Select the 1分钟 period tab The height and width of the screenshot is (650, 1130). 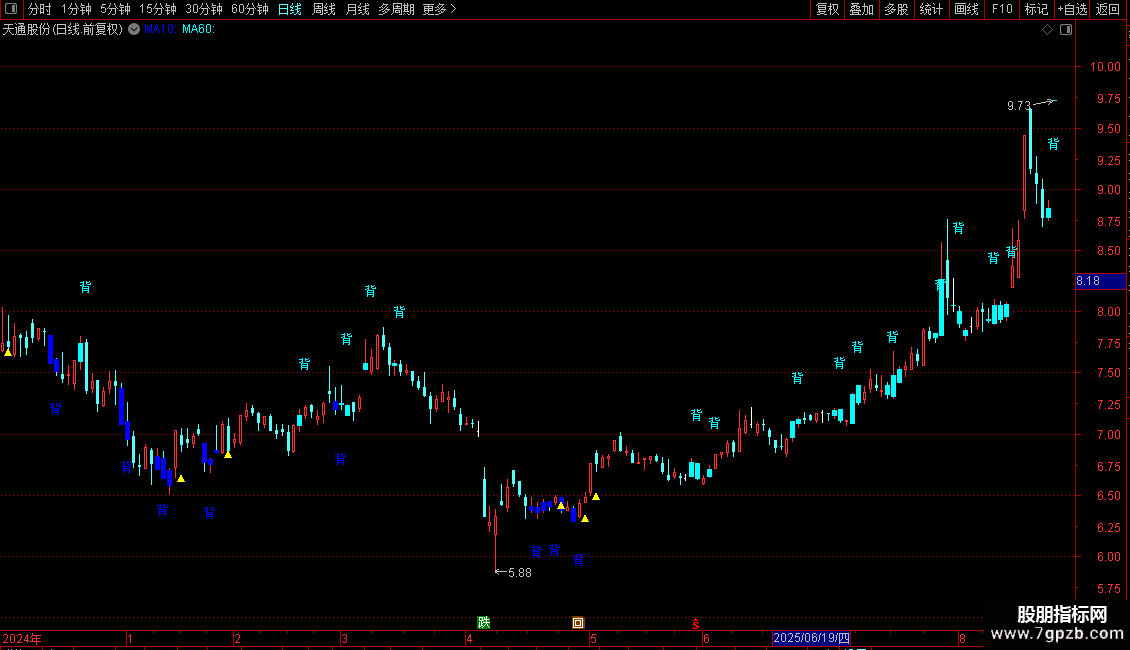coord(76,9)
